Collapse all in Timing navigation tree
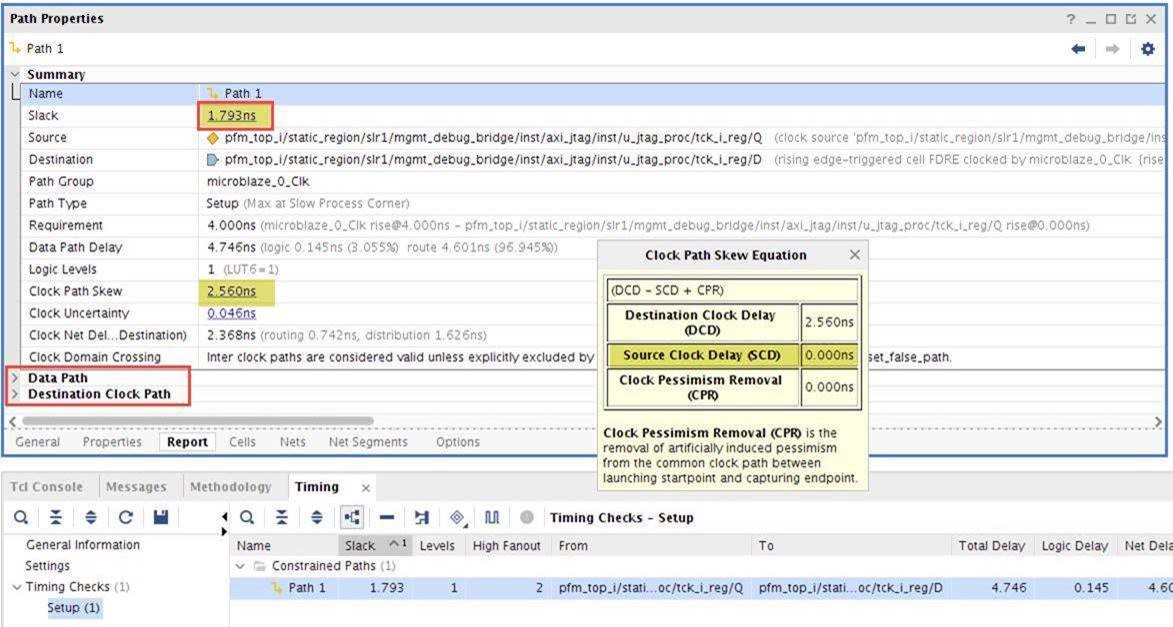The image size is (1173, 627). [56, 517]
